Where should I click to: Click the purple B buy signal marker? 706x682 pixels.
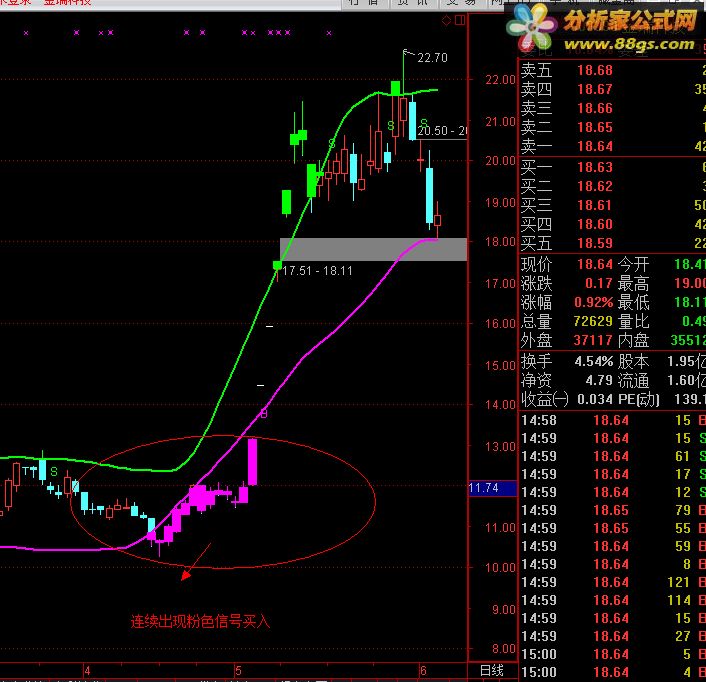pos(264,413)
